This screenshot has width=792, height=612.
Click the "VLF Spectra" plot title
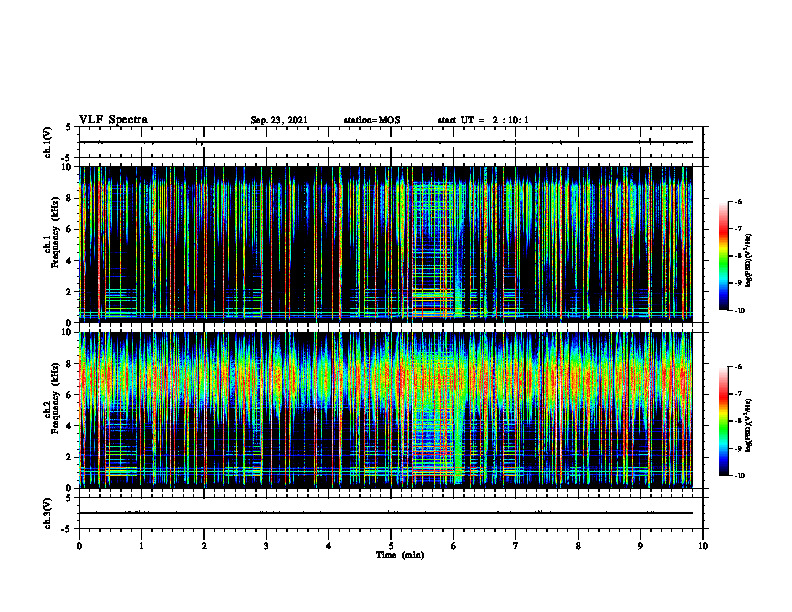coord(113,120)
